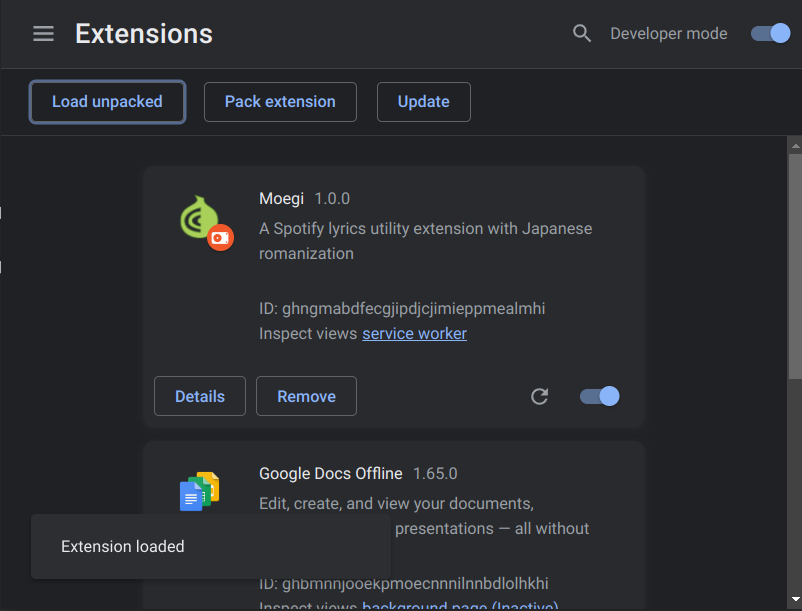Disable the Moegi extension toggle
The image size is (802, 611).
click(x=599, y=396)
